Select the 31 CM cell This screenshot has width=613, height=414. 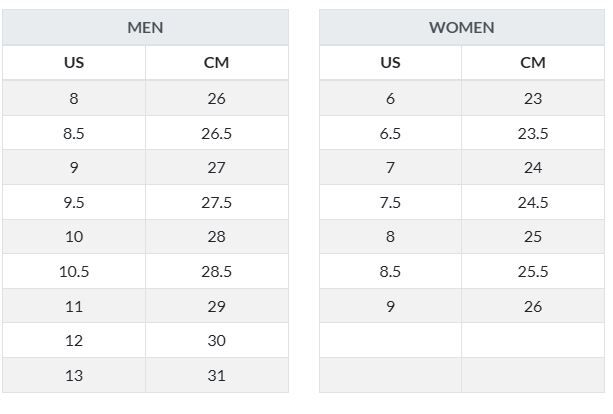pos(216,376)
